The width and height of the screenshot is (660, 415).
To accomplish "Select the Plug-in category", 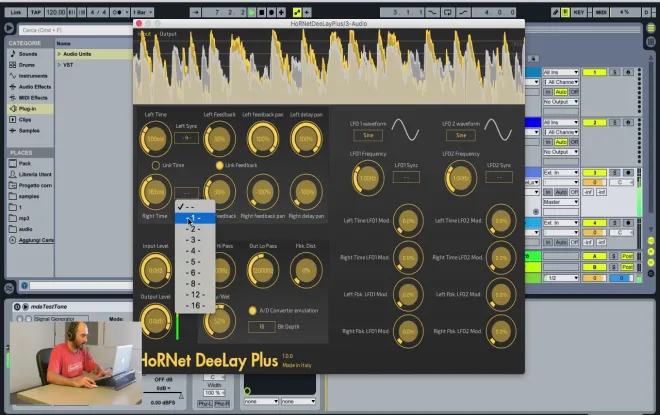I will (30, 109).
